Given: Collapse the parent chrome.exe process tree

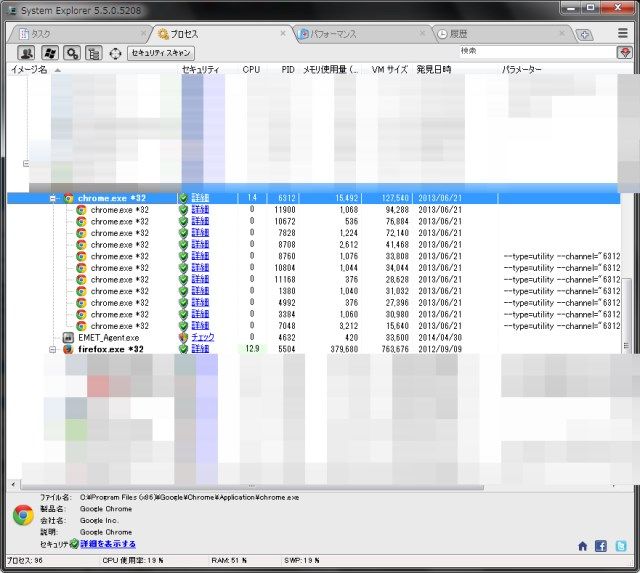Looking at the screenshot, I should tap(53, 198).
